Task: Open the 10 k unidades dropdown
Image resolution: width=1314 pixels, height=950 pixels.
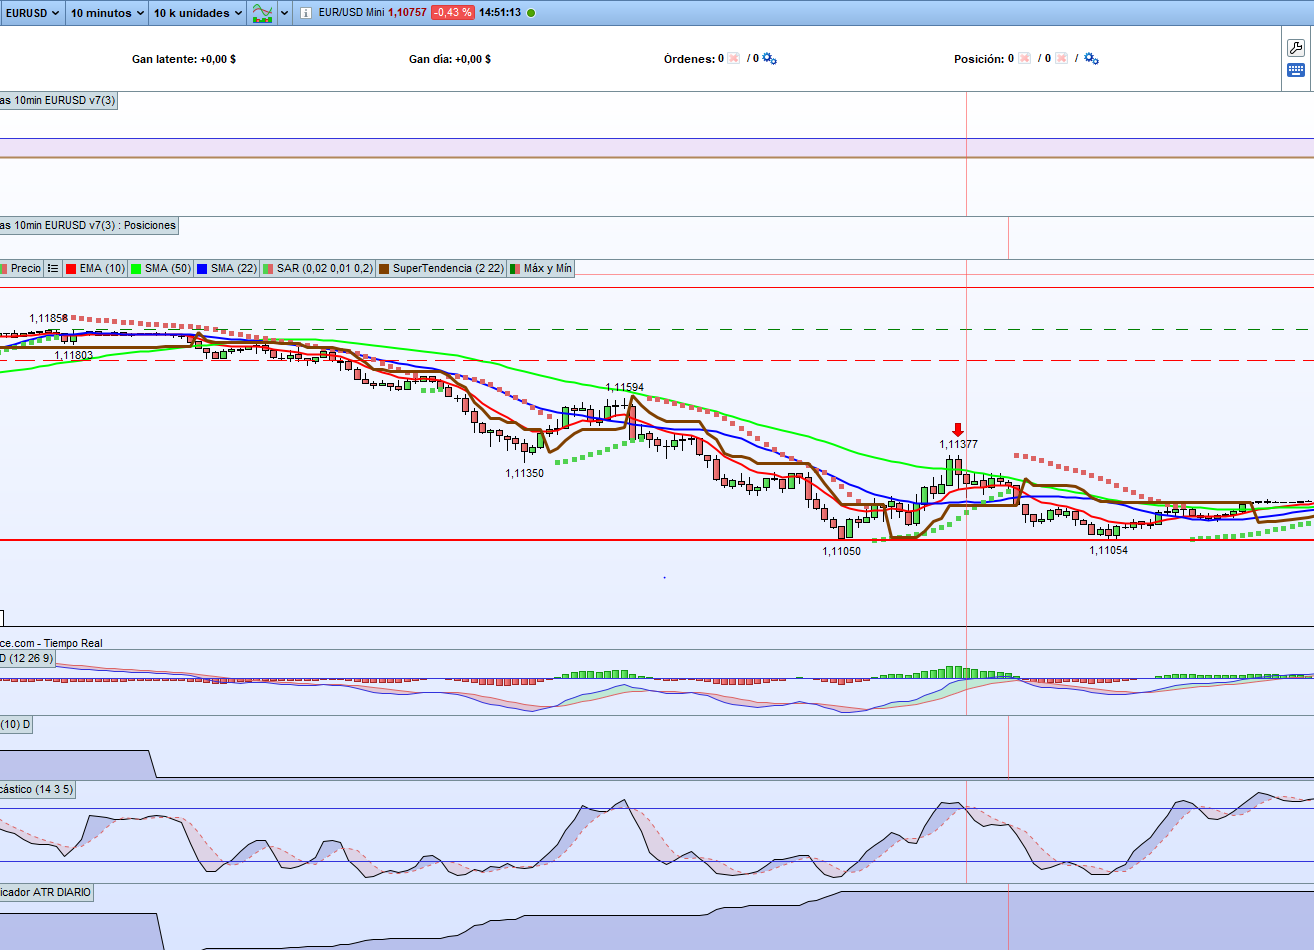Action: (198, 13)
